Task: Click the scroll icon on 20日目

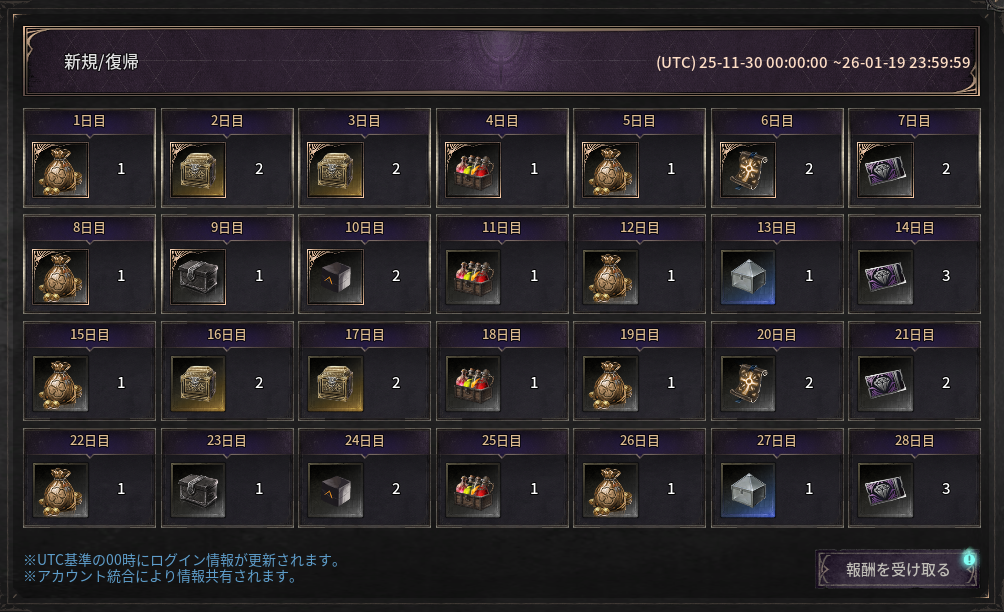Action: point(748,383)
